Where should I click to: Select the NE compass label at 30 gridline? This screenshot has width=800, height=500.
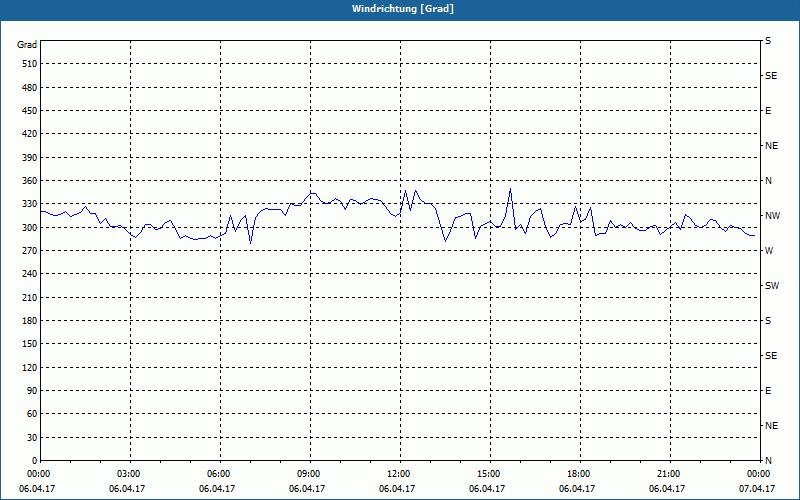[x=771, y=426]
